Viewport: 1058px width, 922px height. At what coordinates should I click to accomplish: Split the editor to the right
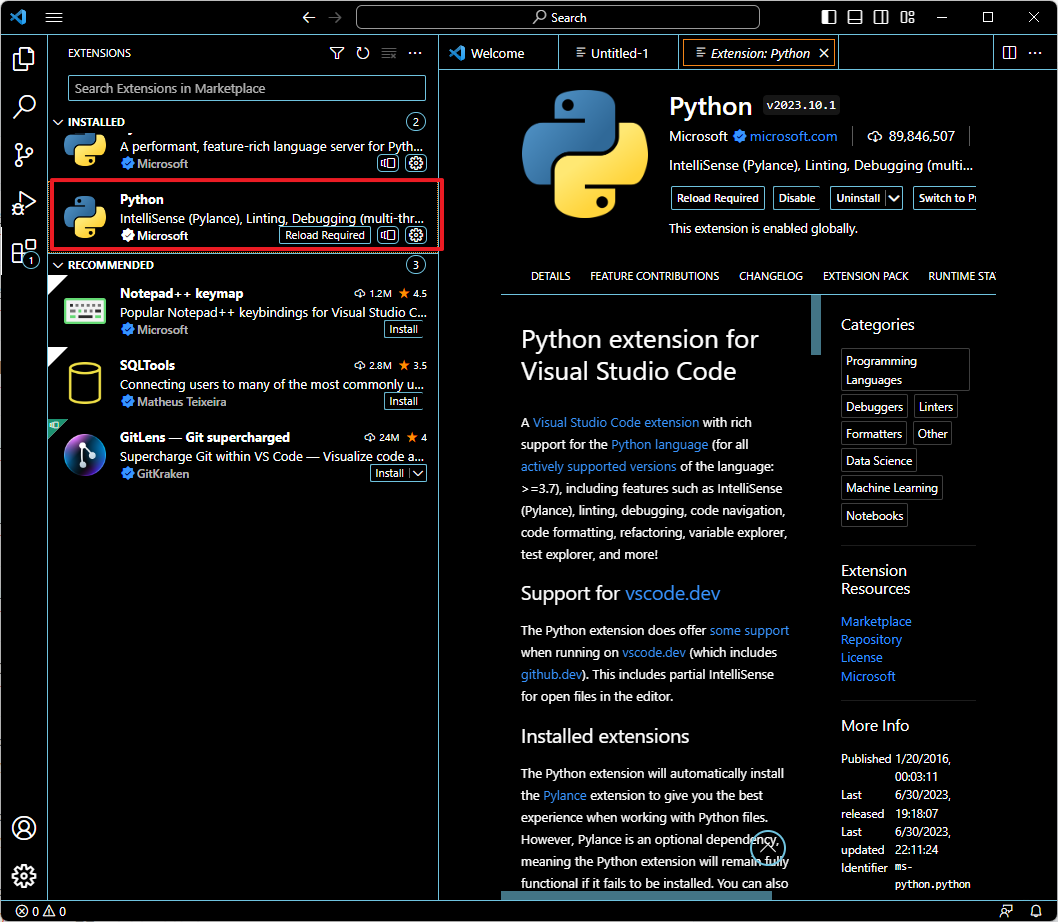click(x=1009, y=53)
